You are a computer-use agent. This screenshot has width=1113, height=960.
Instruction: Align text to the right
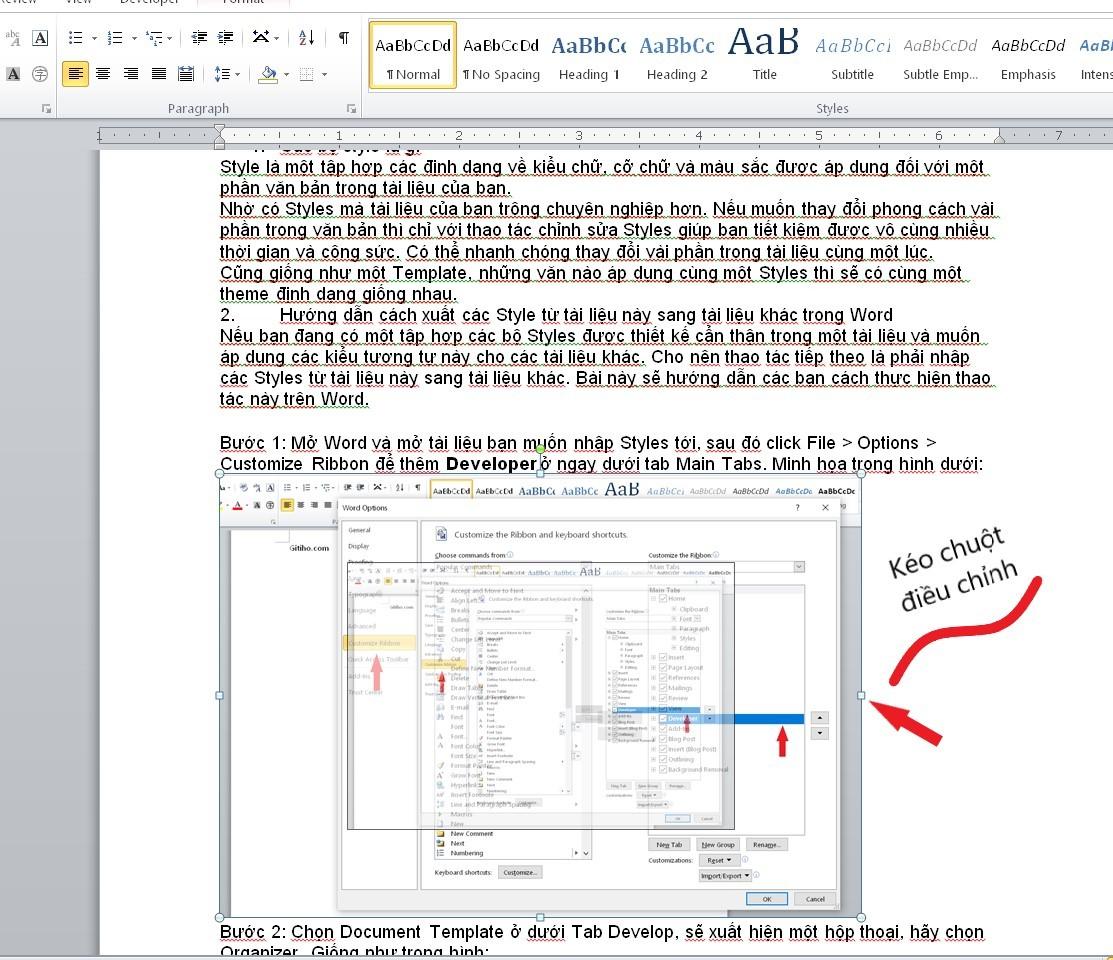coord(131,74)
